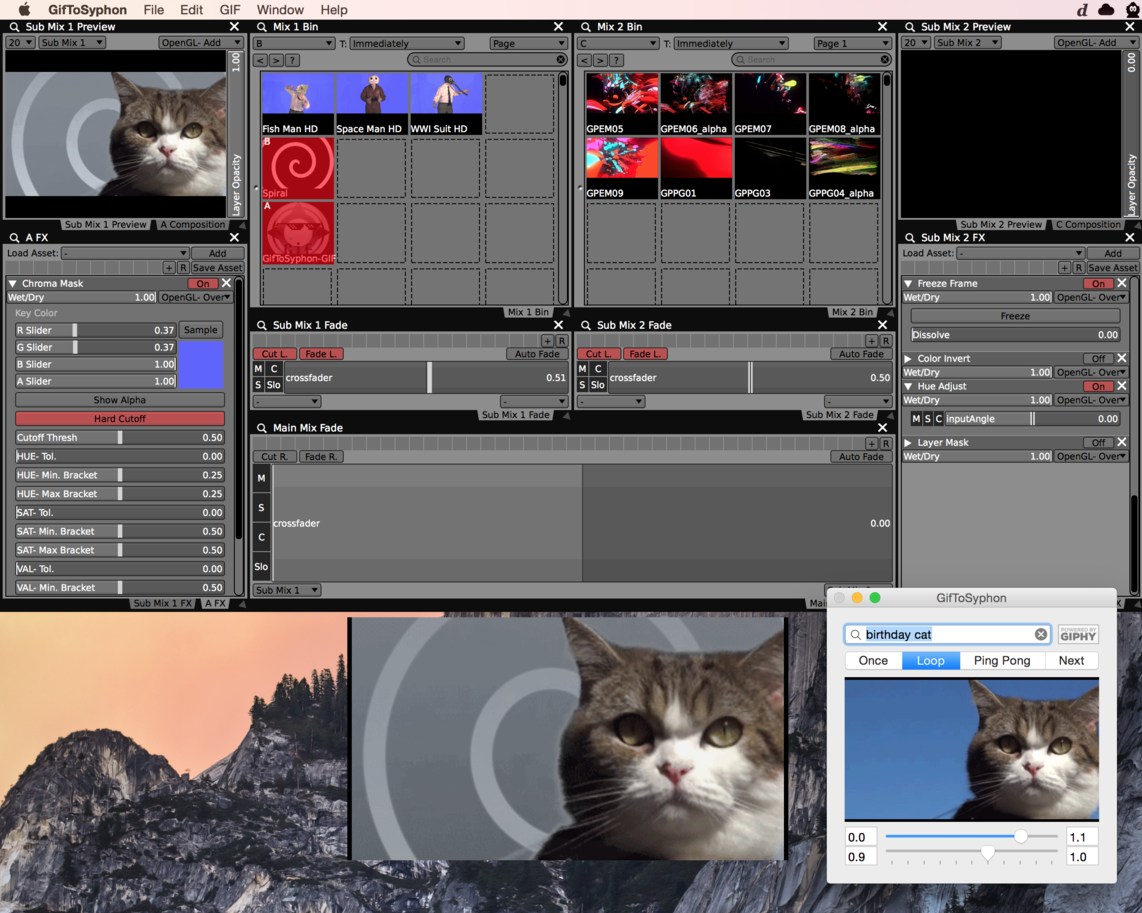Click the Giphy logo in GifToSyphon window

(x=1078, y=634)
